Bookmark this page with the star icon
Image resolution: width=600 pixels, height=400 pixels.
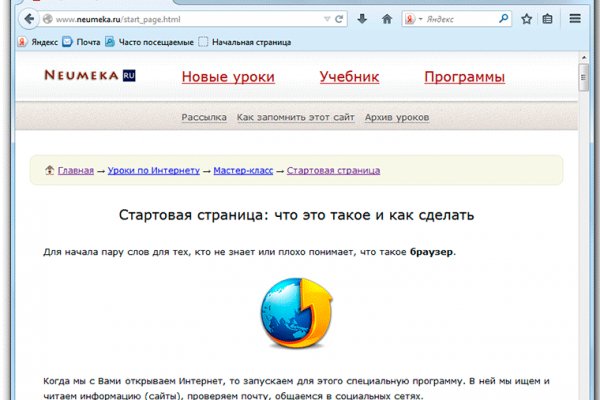coord(527,19)
